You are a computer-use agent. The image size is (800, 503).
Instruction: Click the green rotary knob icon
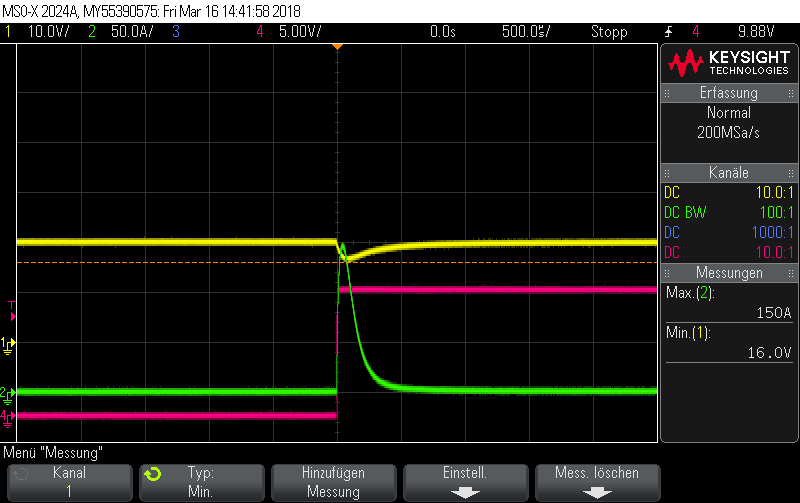click(153, 474)
